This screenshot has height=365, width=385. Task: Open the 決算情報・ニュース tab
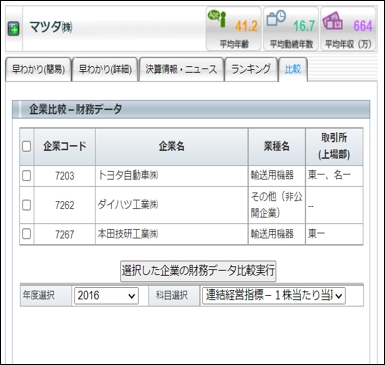[x=181, y=69]
